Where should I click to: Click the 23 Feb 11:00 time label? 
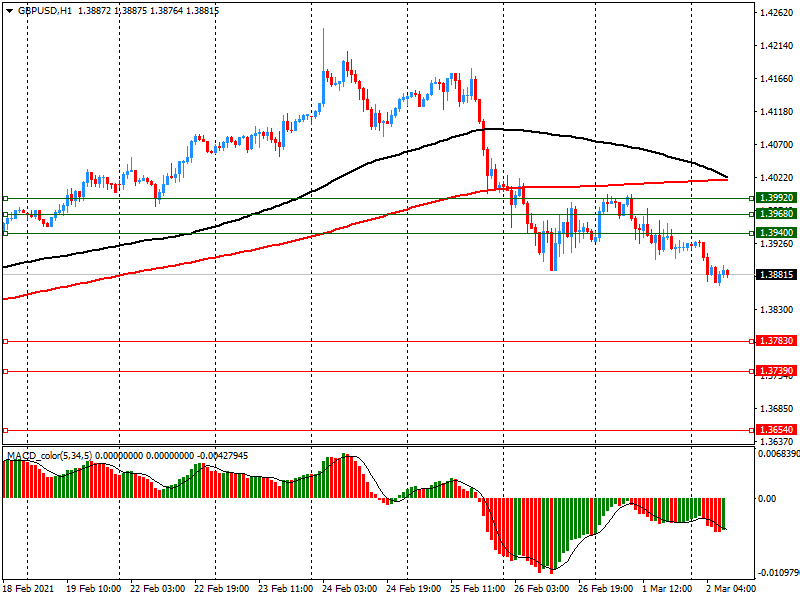[286, 588]
